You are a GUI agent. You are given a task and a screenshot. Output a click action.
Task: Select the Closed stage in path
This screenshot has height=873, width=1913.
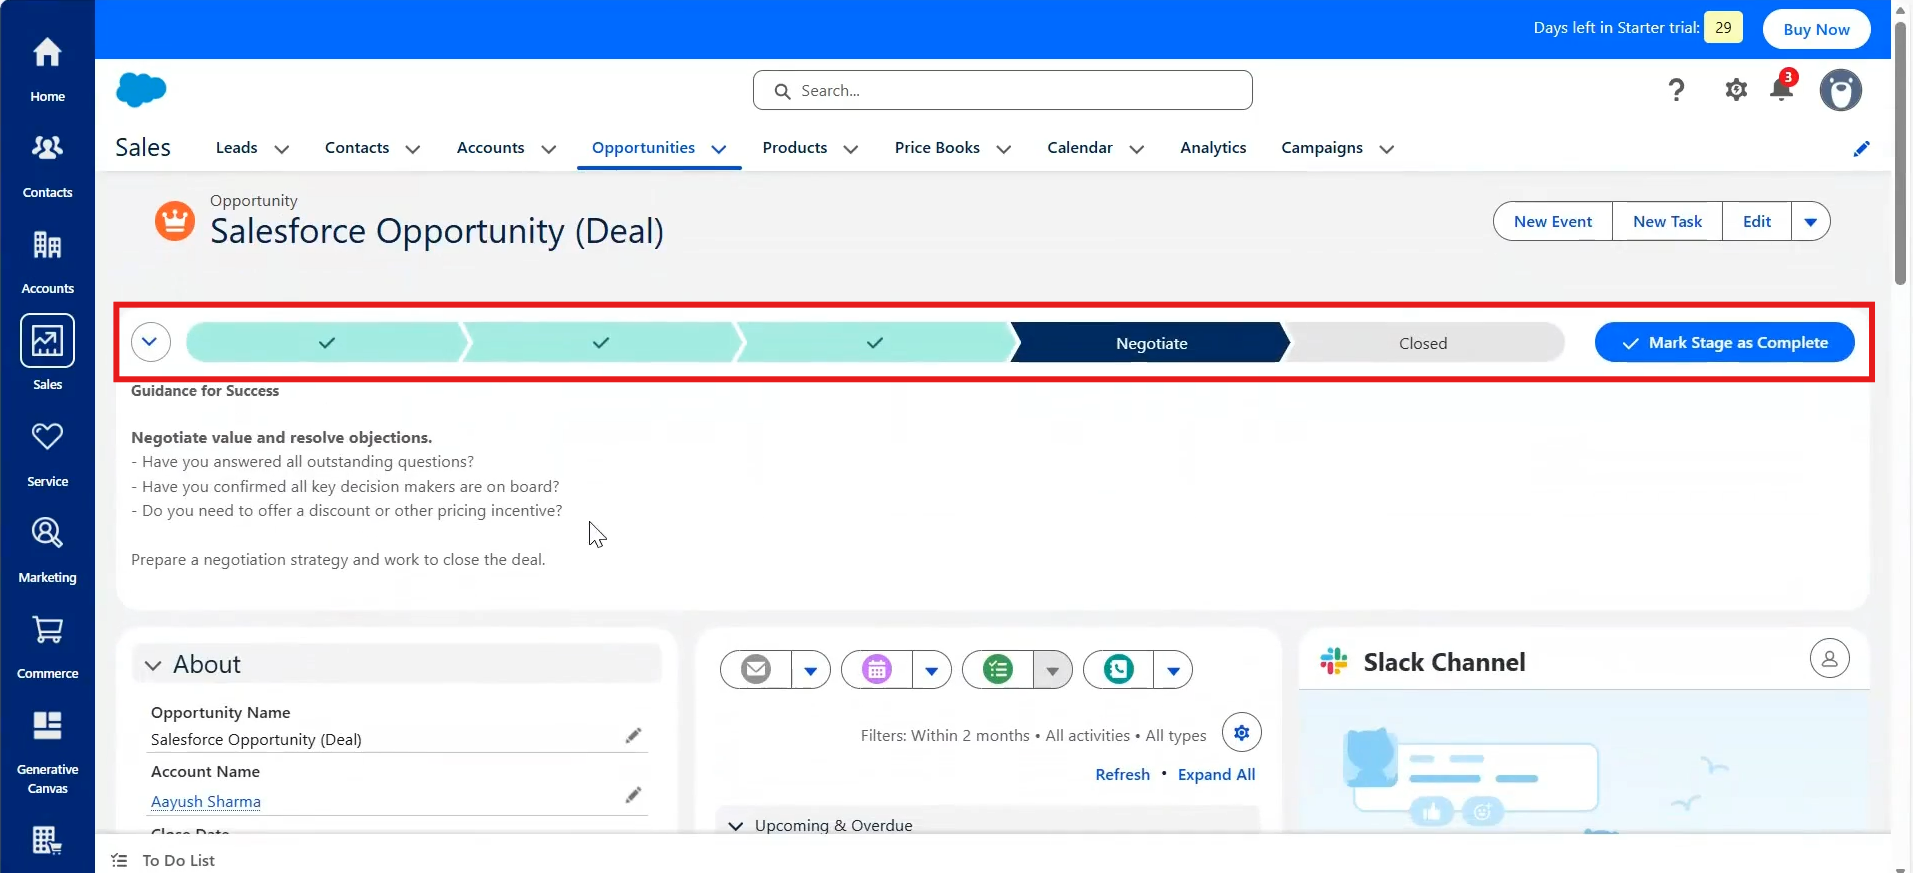[1423, 343]
